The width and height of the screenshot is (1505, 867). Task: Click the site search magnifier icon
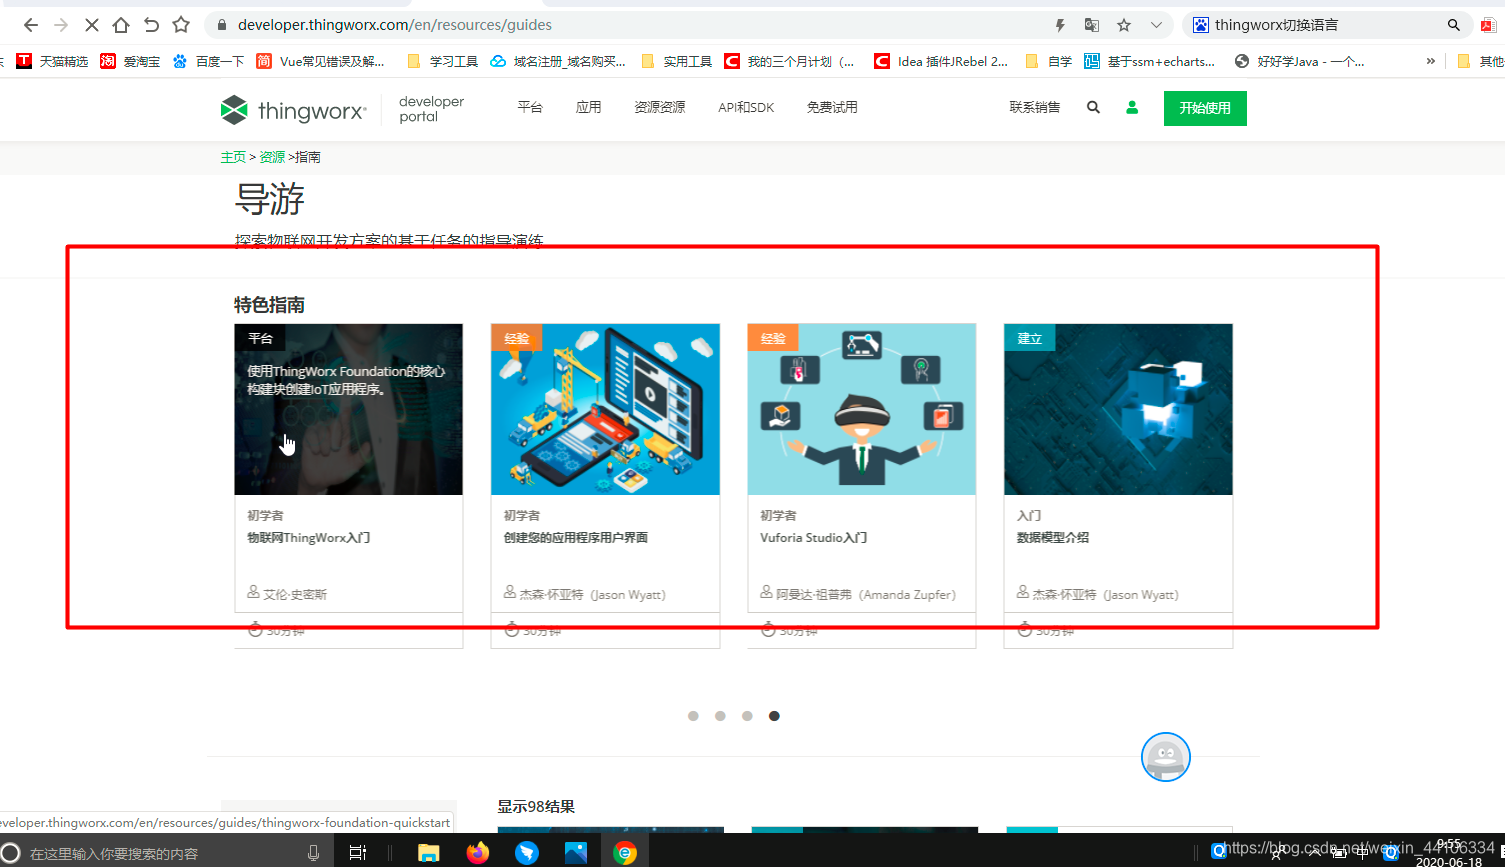pyautogui.click(x=1093, y=107)
